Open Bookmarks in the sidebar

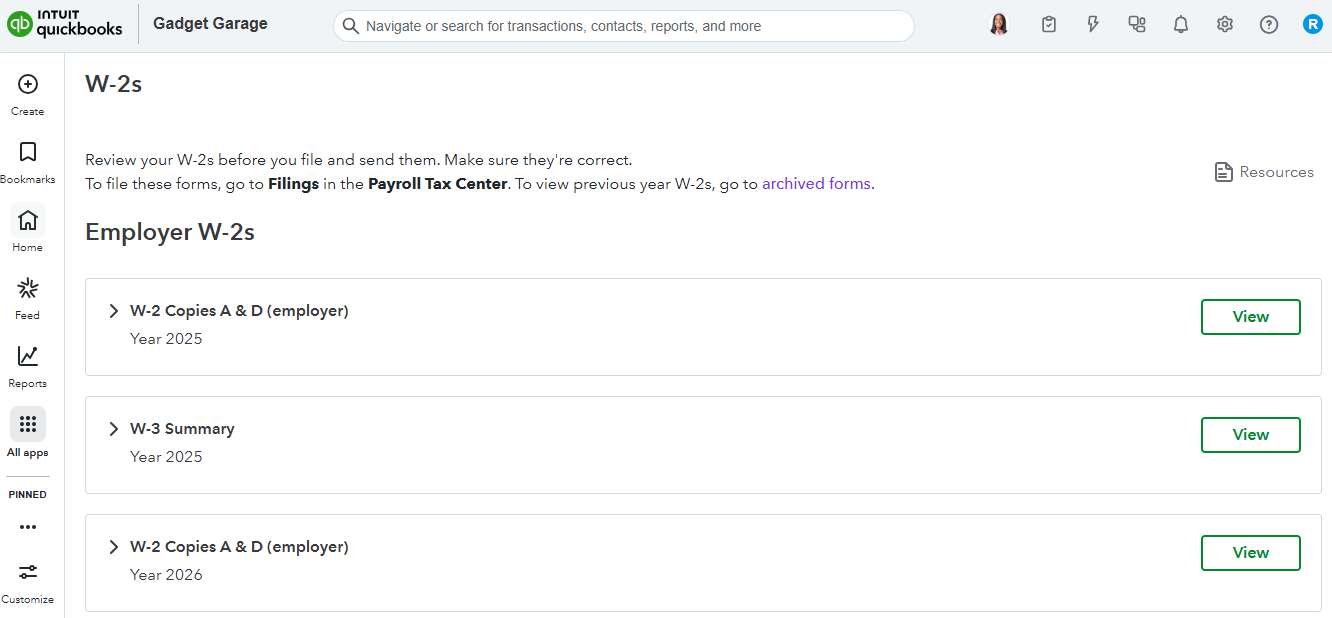[x=28, y=152]
